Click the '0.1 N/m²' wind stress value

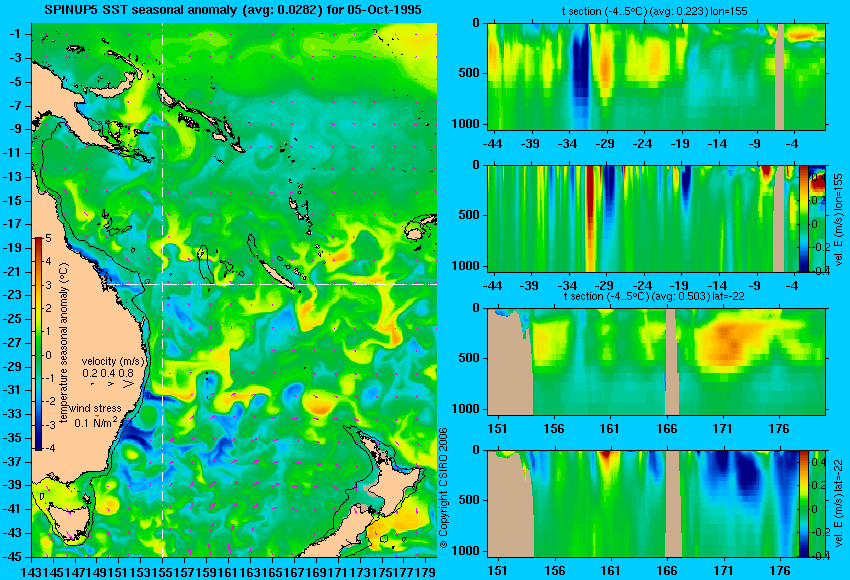point(96,422)
